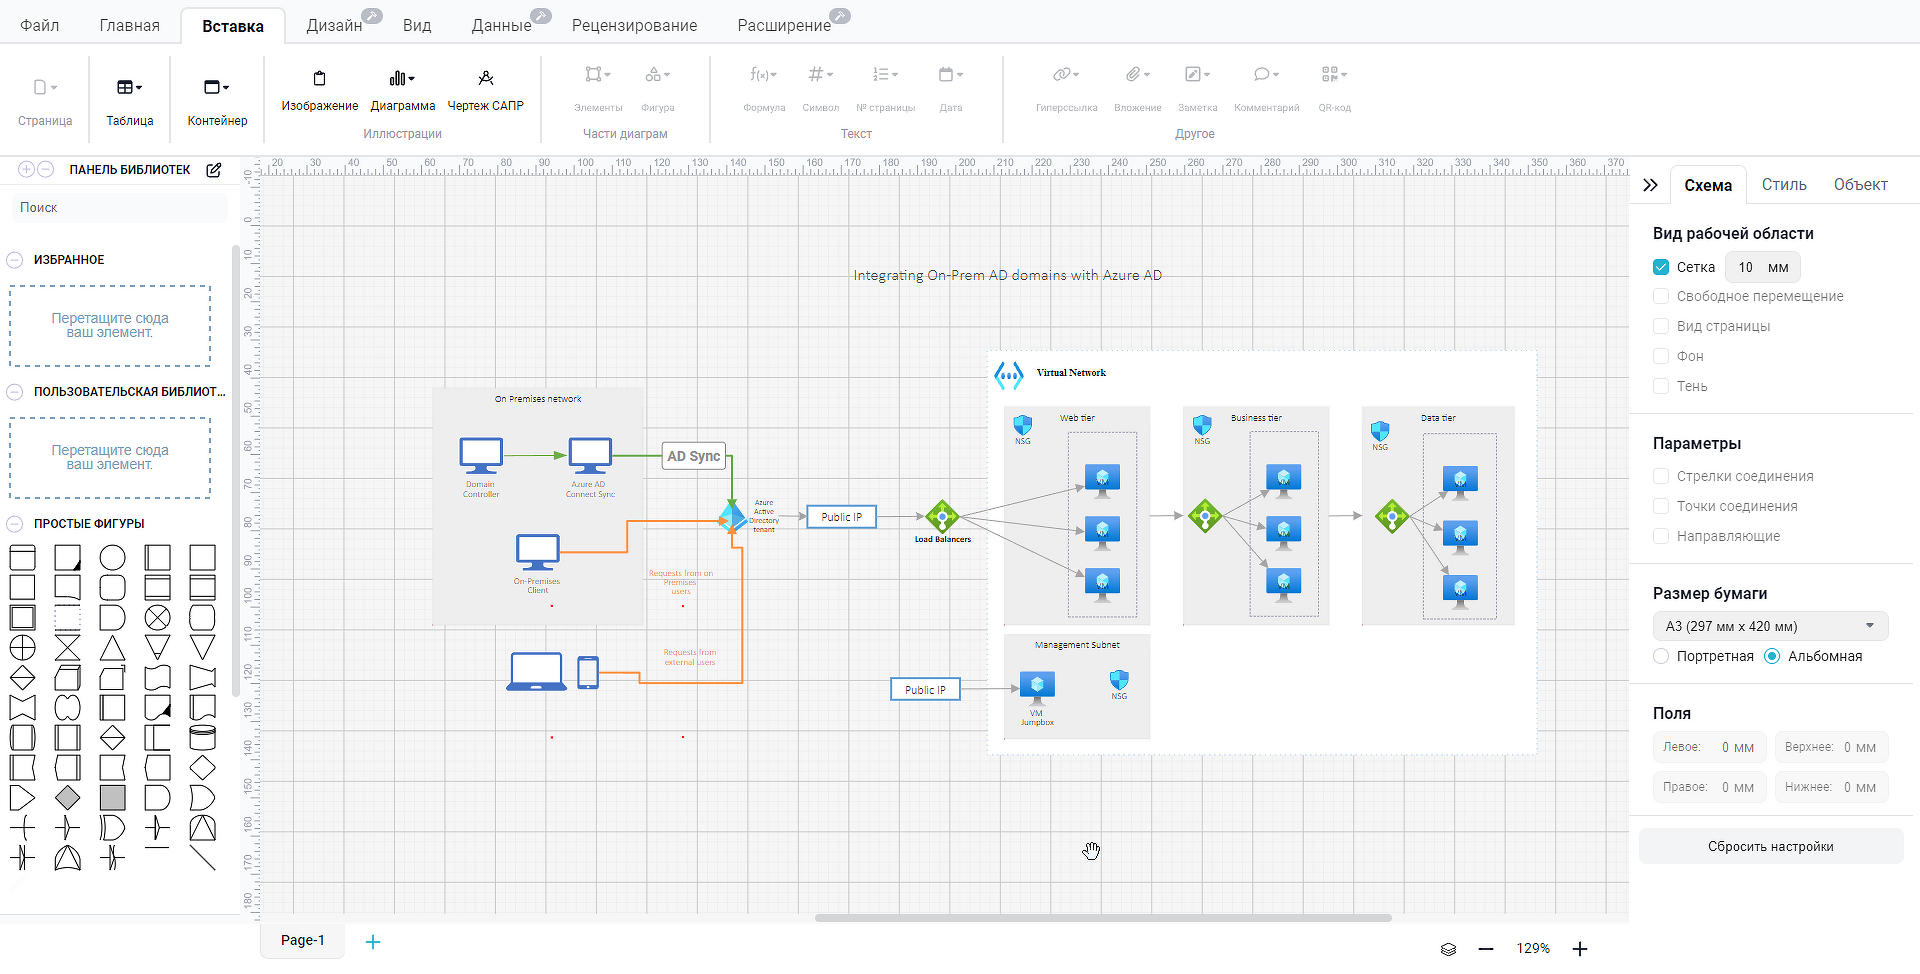Collapse the ИЗБРАННОЕ section
The height and width of the screenshot is (974, 1920).
[15, 260]
